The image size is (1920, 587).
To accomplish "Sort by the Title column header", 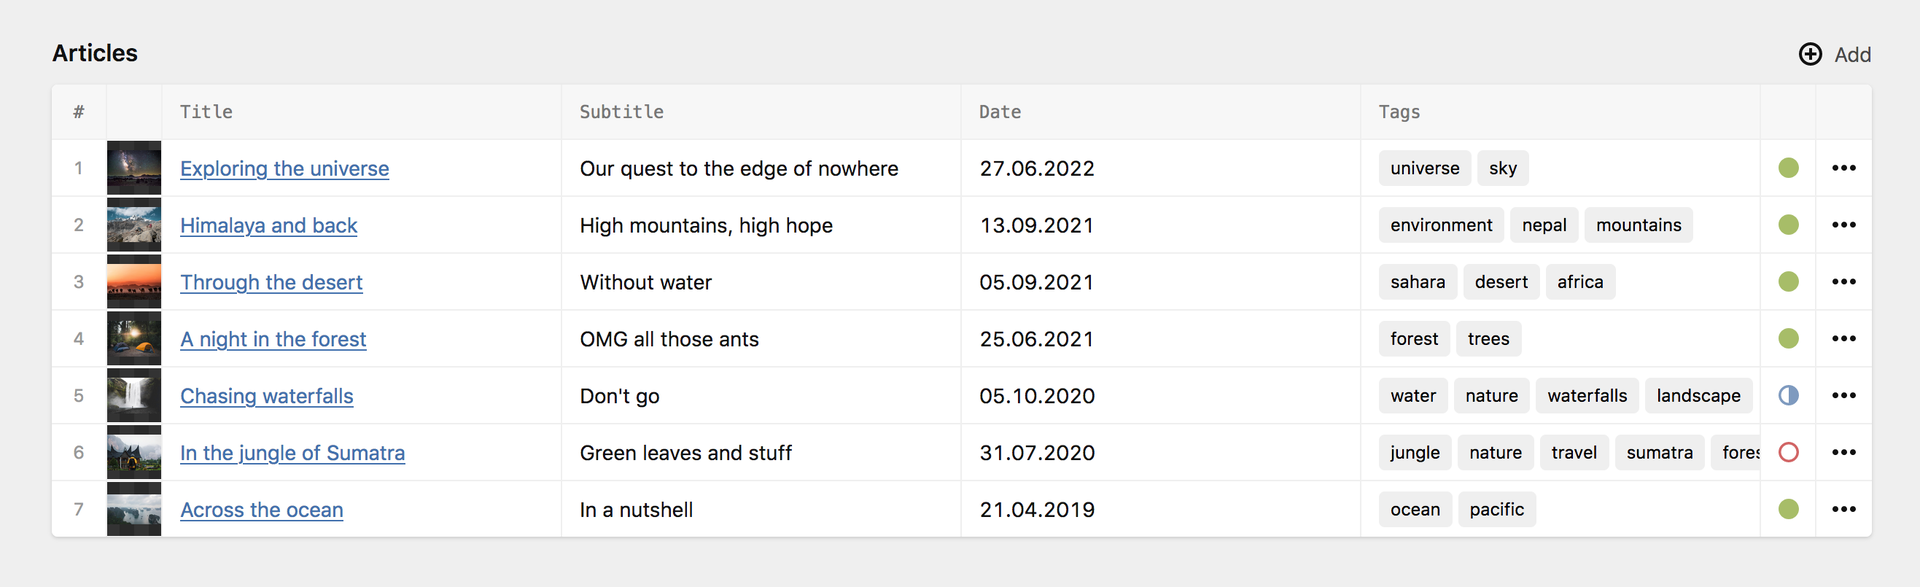I will pyautogui.click(x=206, y=112).
